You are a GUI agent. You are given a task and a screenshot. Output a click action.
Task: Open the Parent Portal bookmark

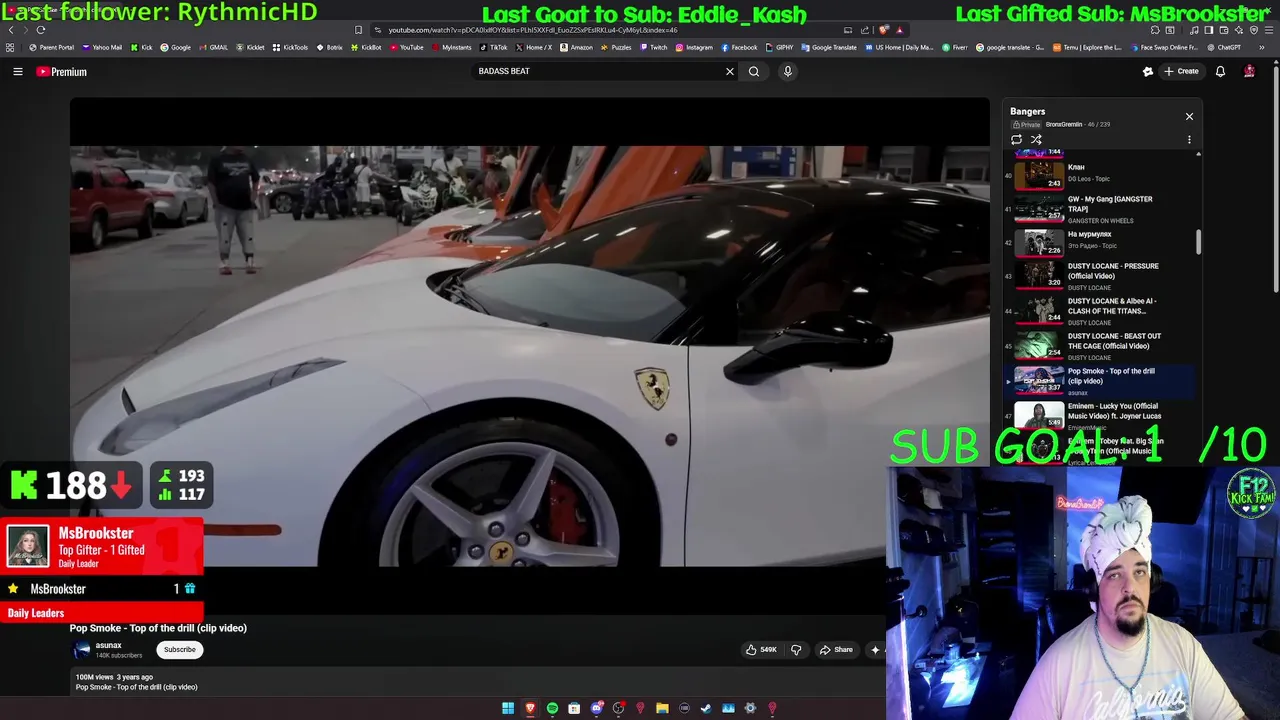point(52,47)
